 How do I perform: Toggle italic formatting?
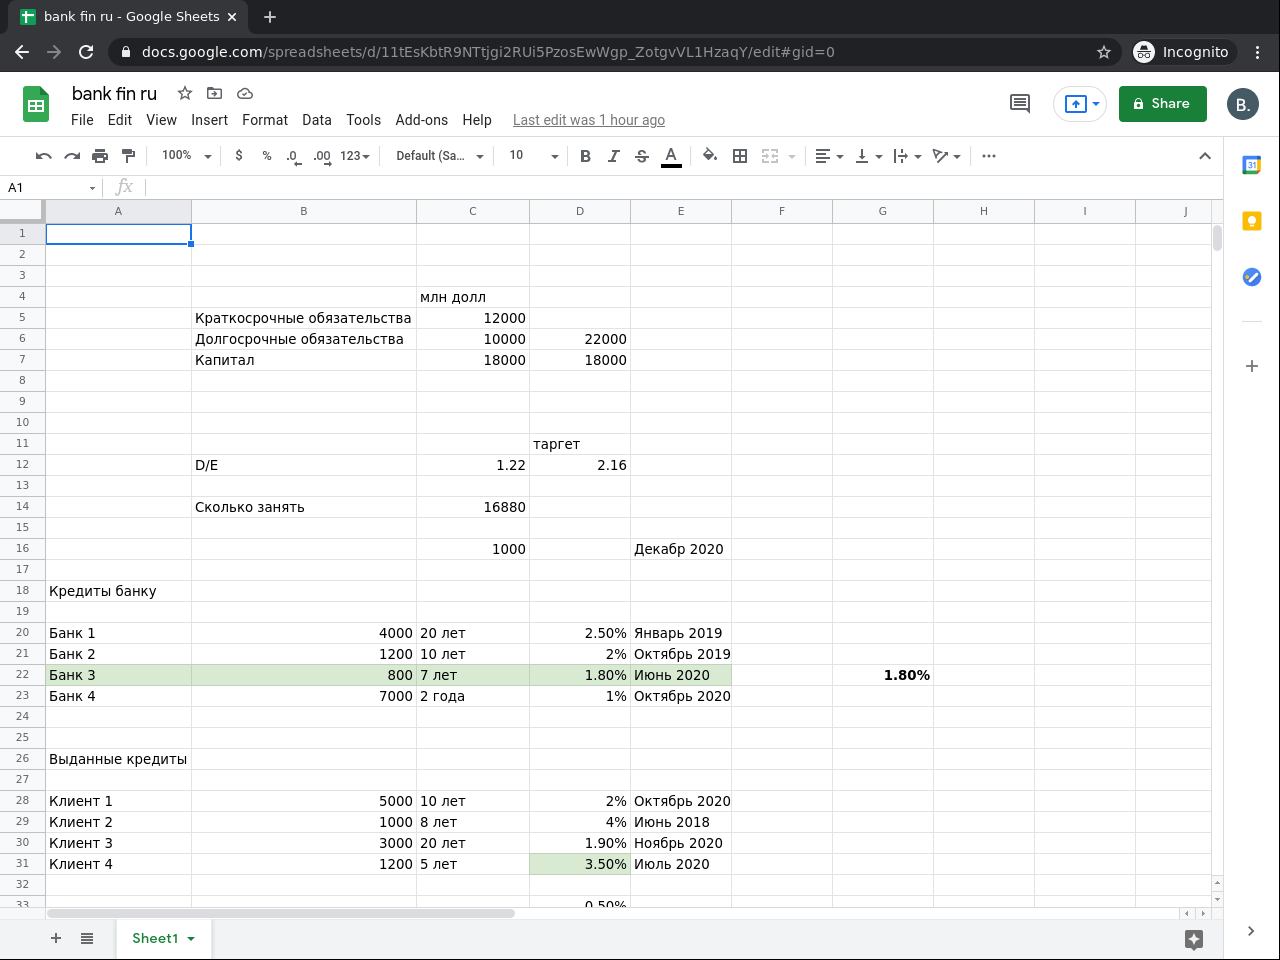[x=613, y=156]
